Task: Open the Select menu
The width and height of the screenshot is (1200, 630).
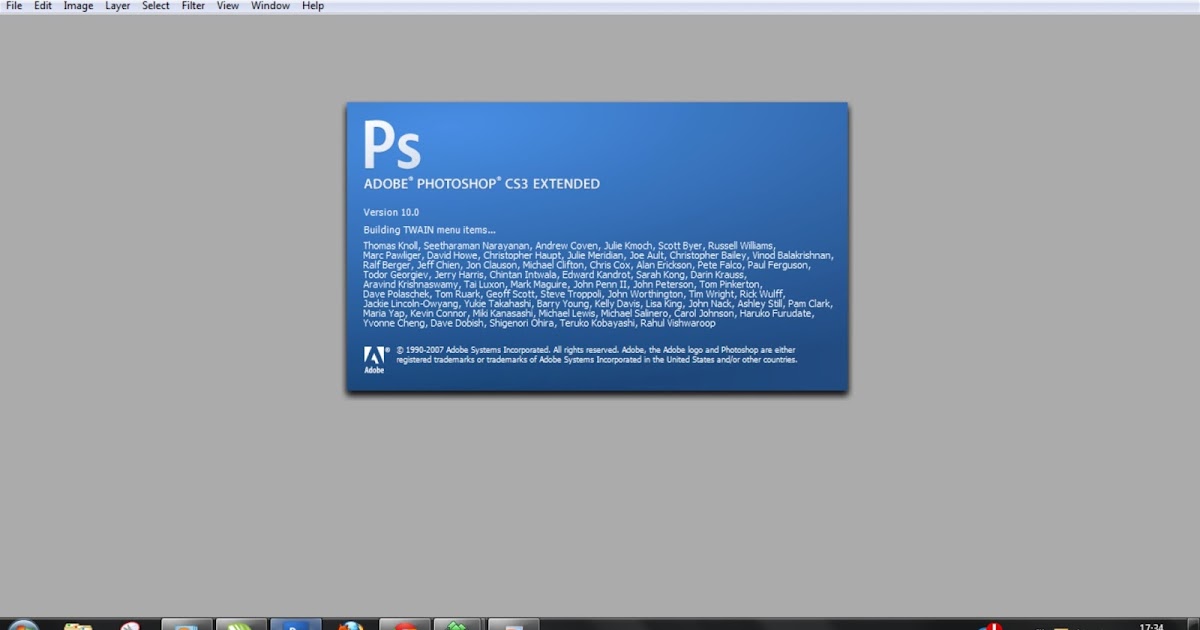Action: click(x=156, y=6)
